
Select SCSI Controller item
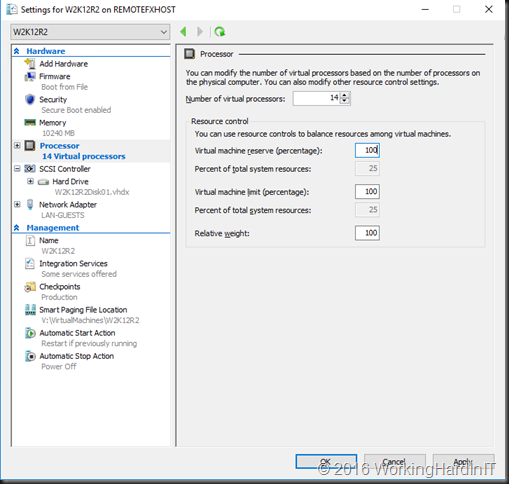65,169
